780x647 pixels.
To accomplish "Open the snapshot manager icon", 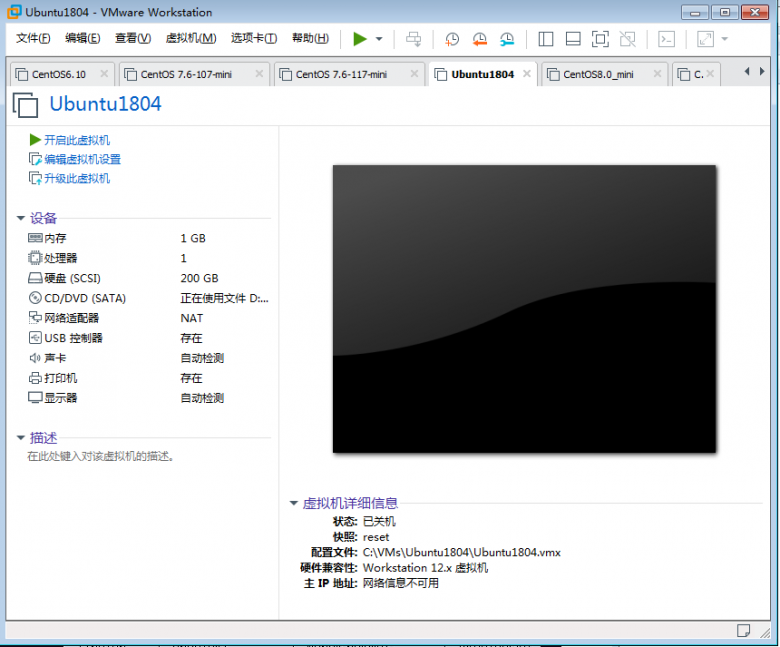I will [x=507, y=39].
